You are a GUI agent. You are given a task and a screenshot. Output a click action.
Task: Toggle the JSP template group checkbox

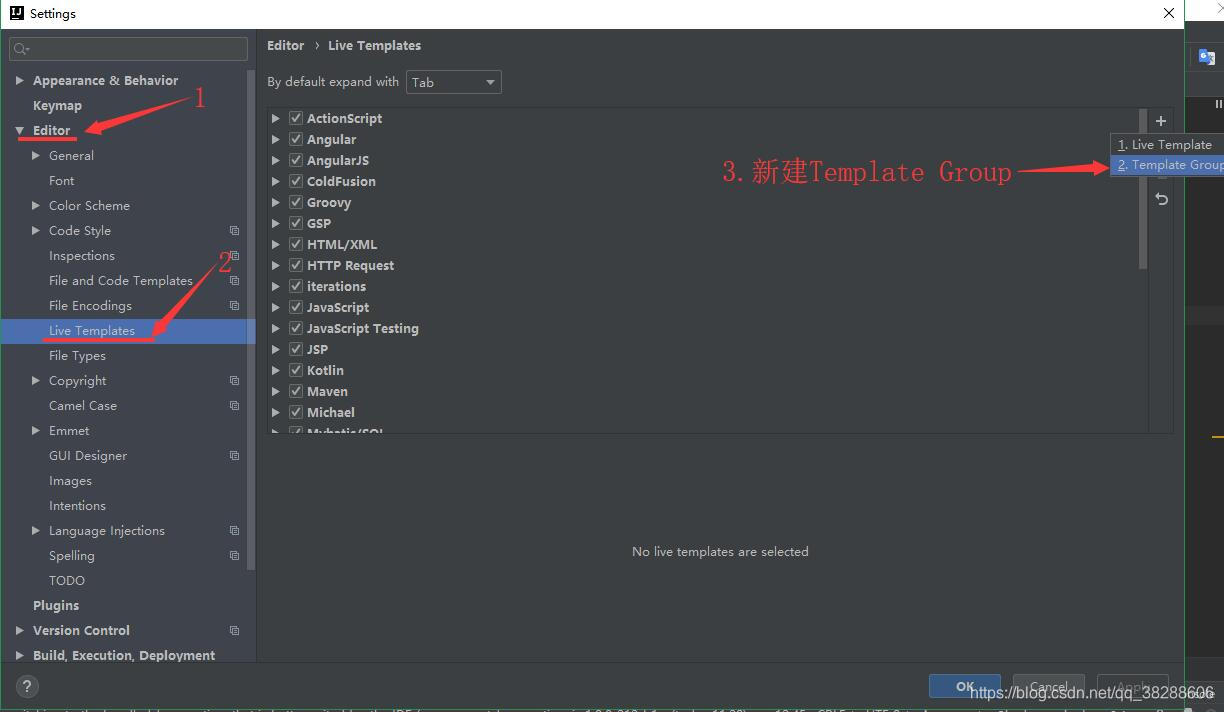296,349
